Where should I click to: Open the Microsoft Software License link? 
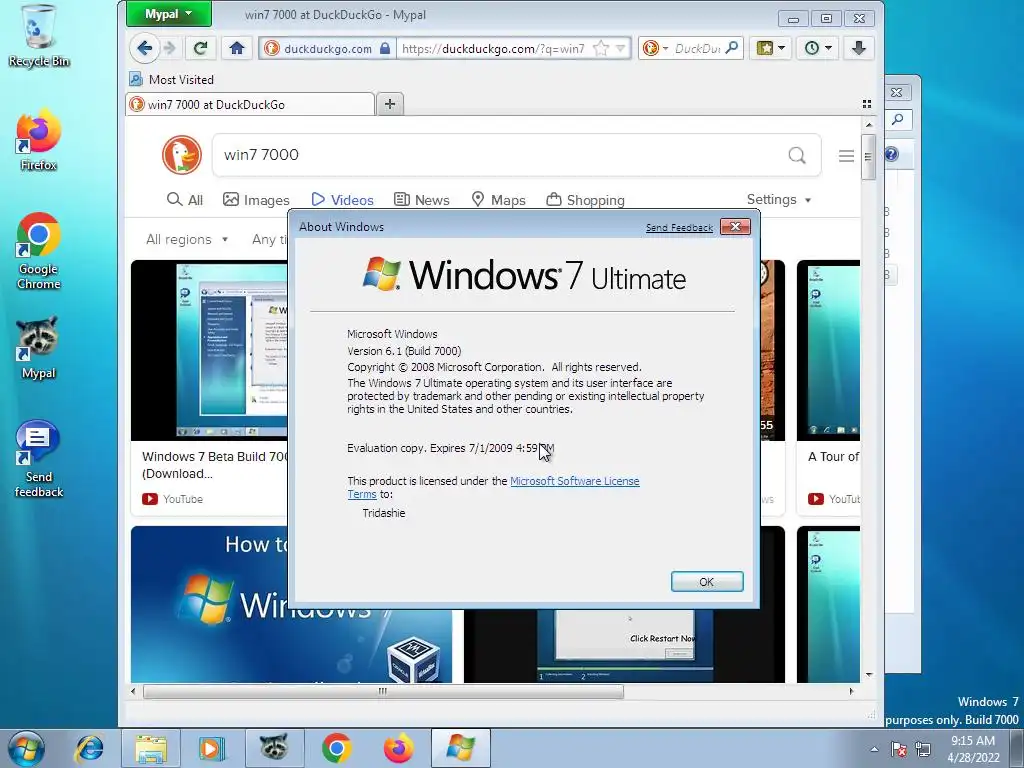[574, 481]
